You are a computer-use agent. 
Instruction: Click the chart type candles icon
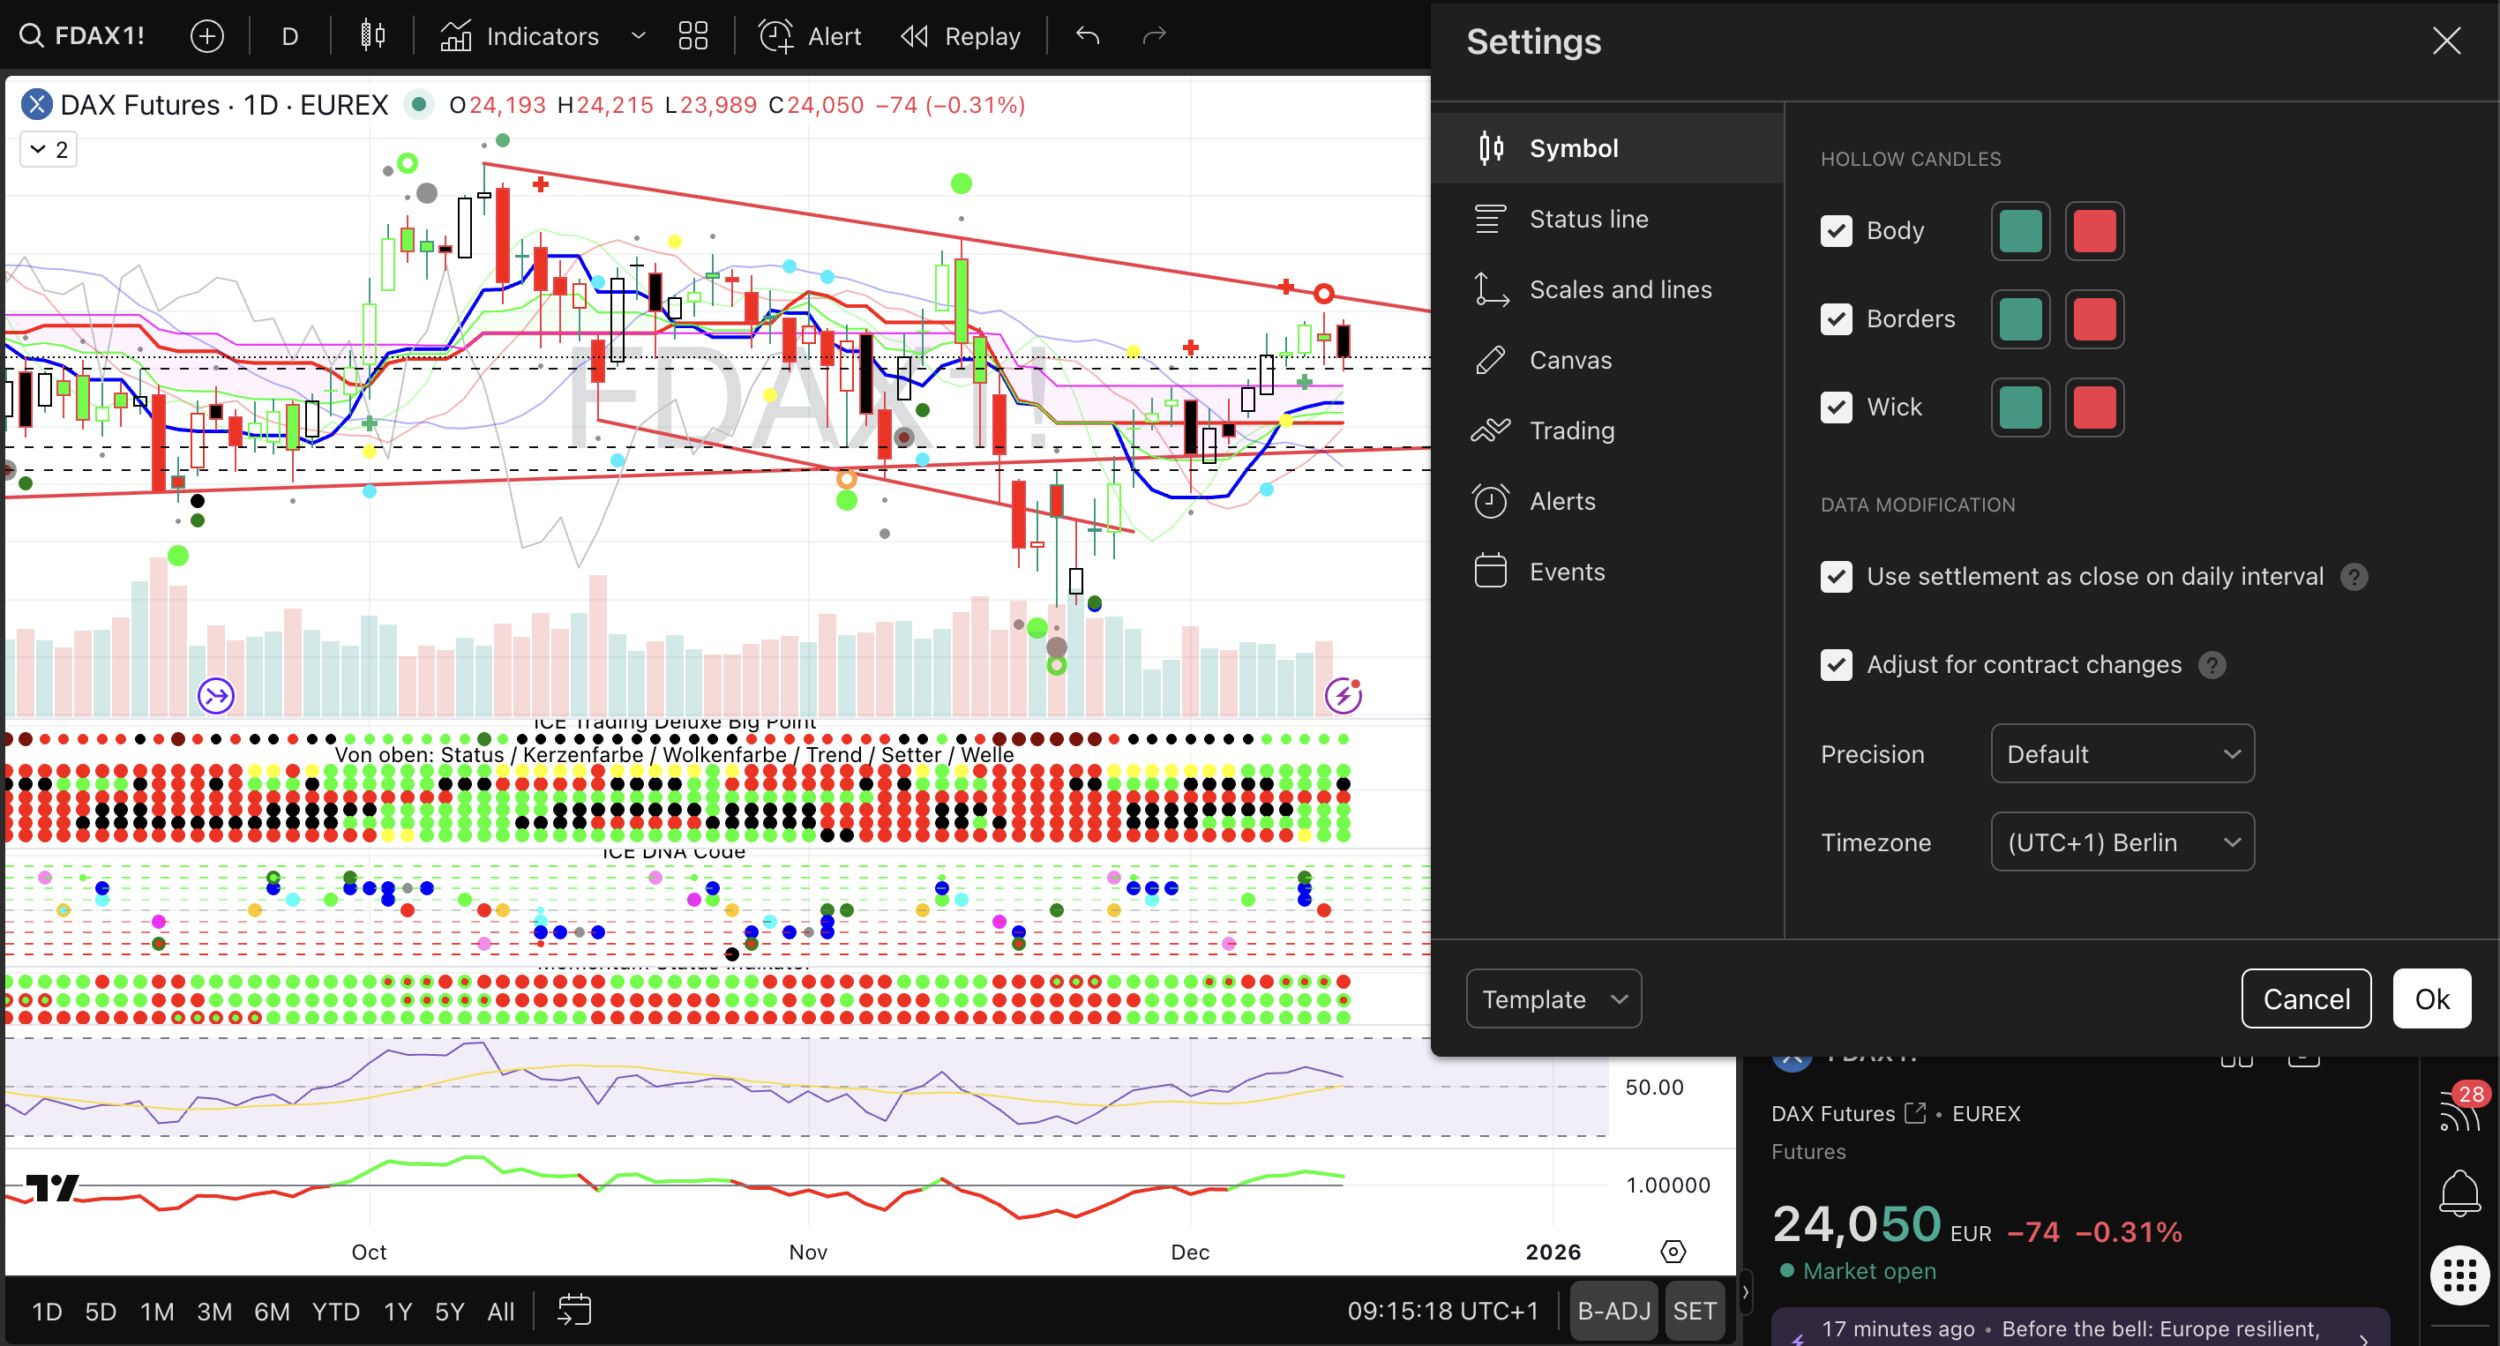coord(372,36)
